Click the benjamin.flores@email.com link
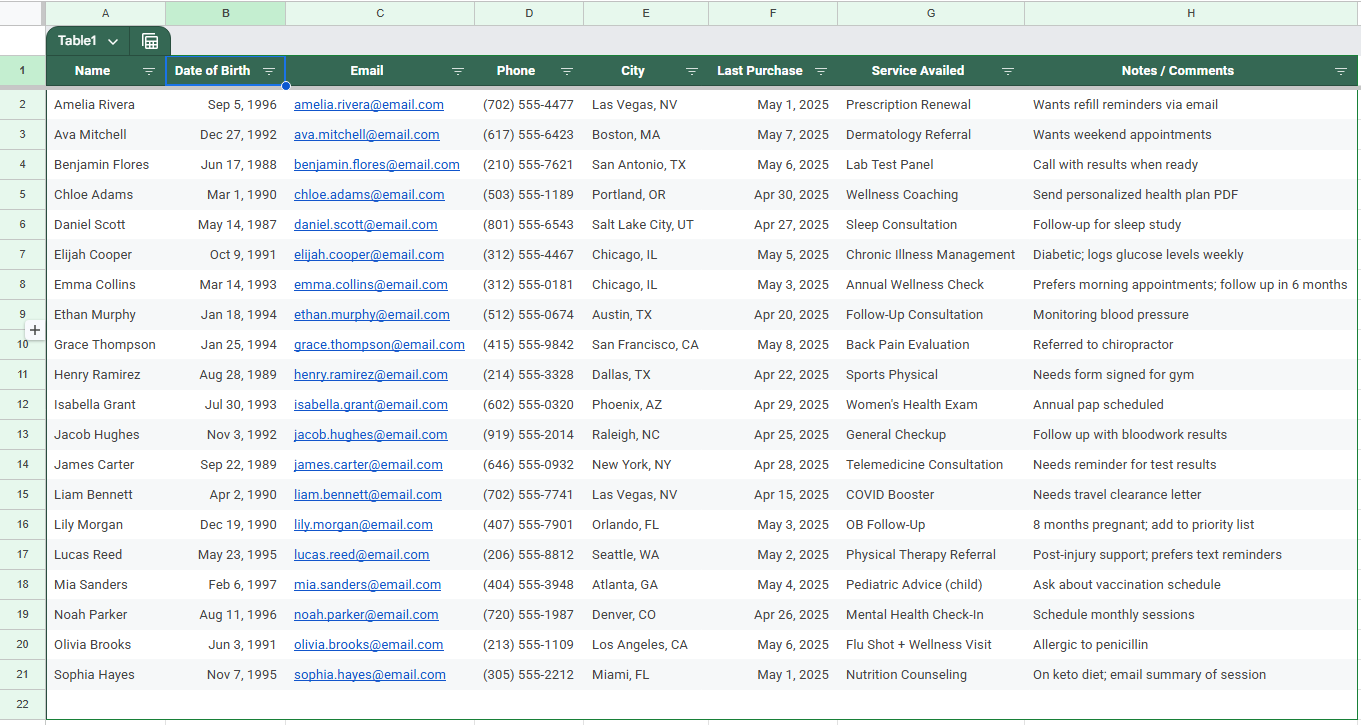 377,165
